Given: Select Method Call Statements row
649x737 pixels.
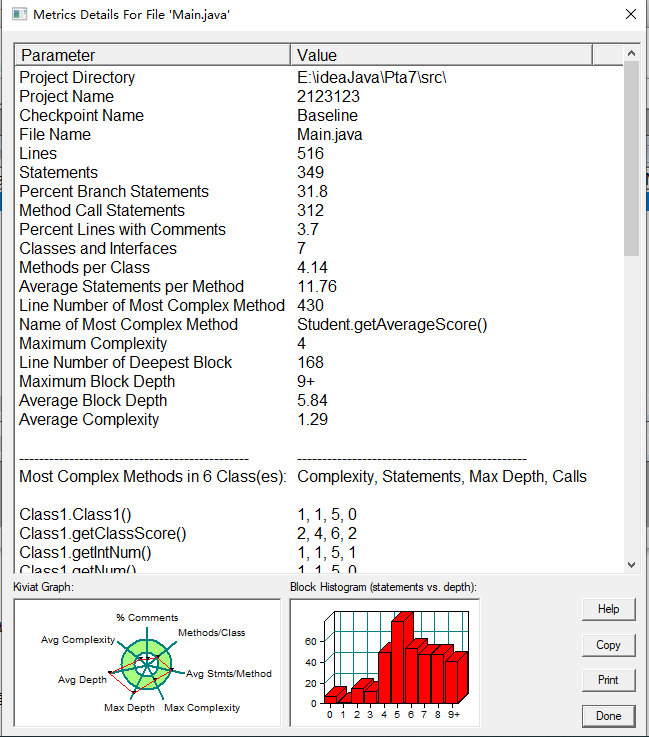Looking at the screenshot, I should [x=319, y=211].
